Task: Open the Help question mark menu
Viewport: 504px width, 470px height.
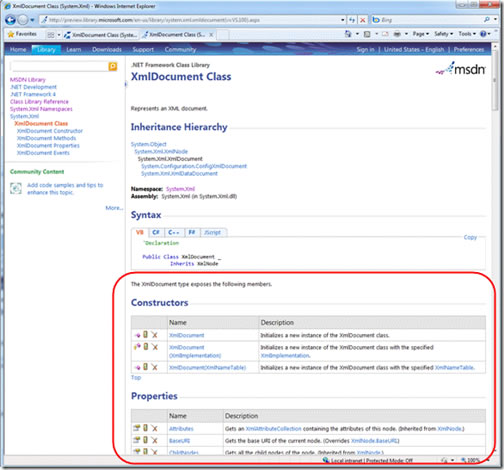Action: [485, 34]
